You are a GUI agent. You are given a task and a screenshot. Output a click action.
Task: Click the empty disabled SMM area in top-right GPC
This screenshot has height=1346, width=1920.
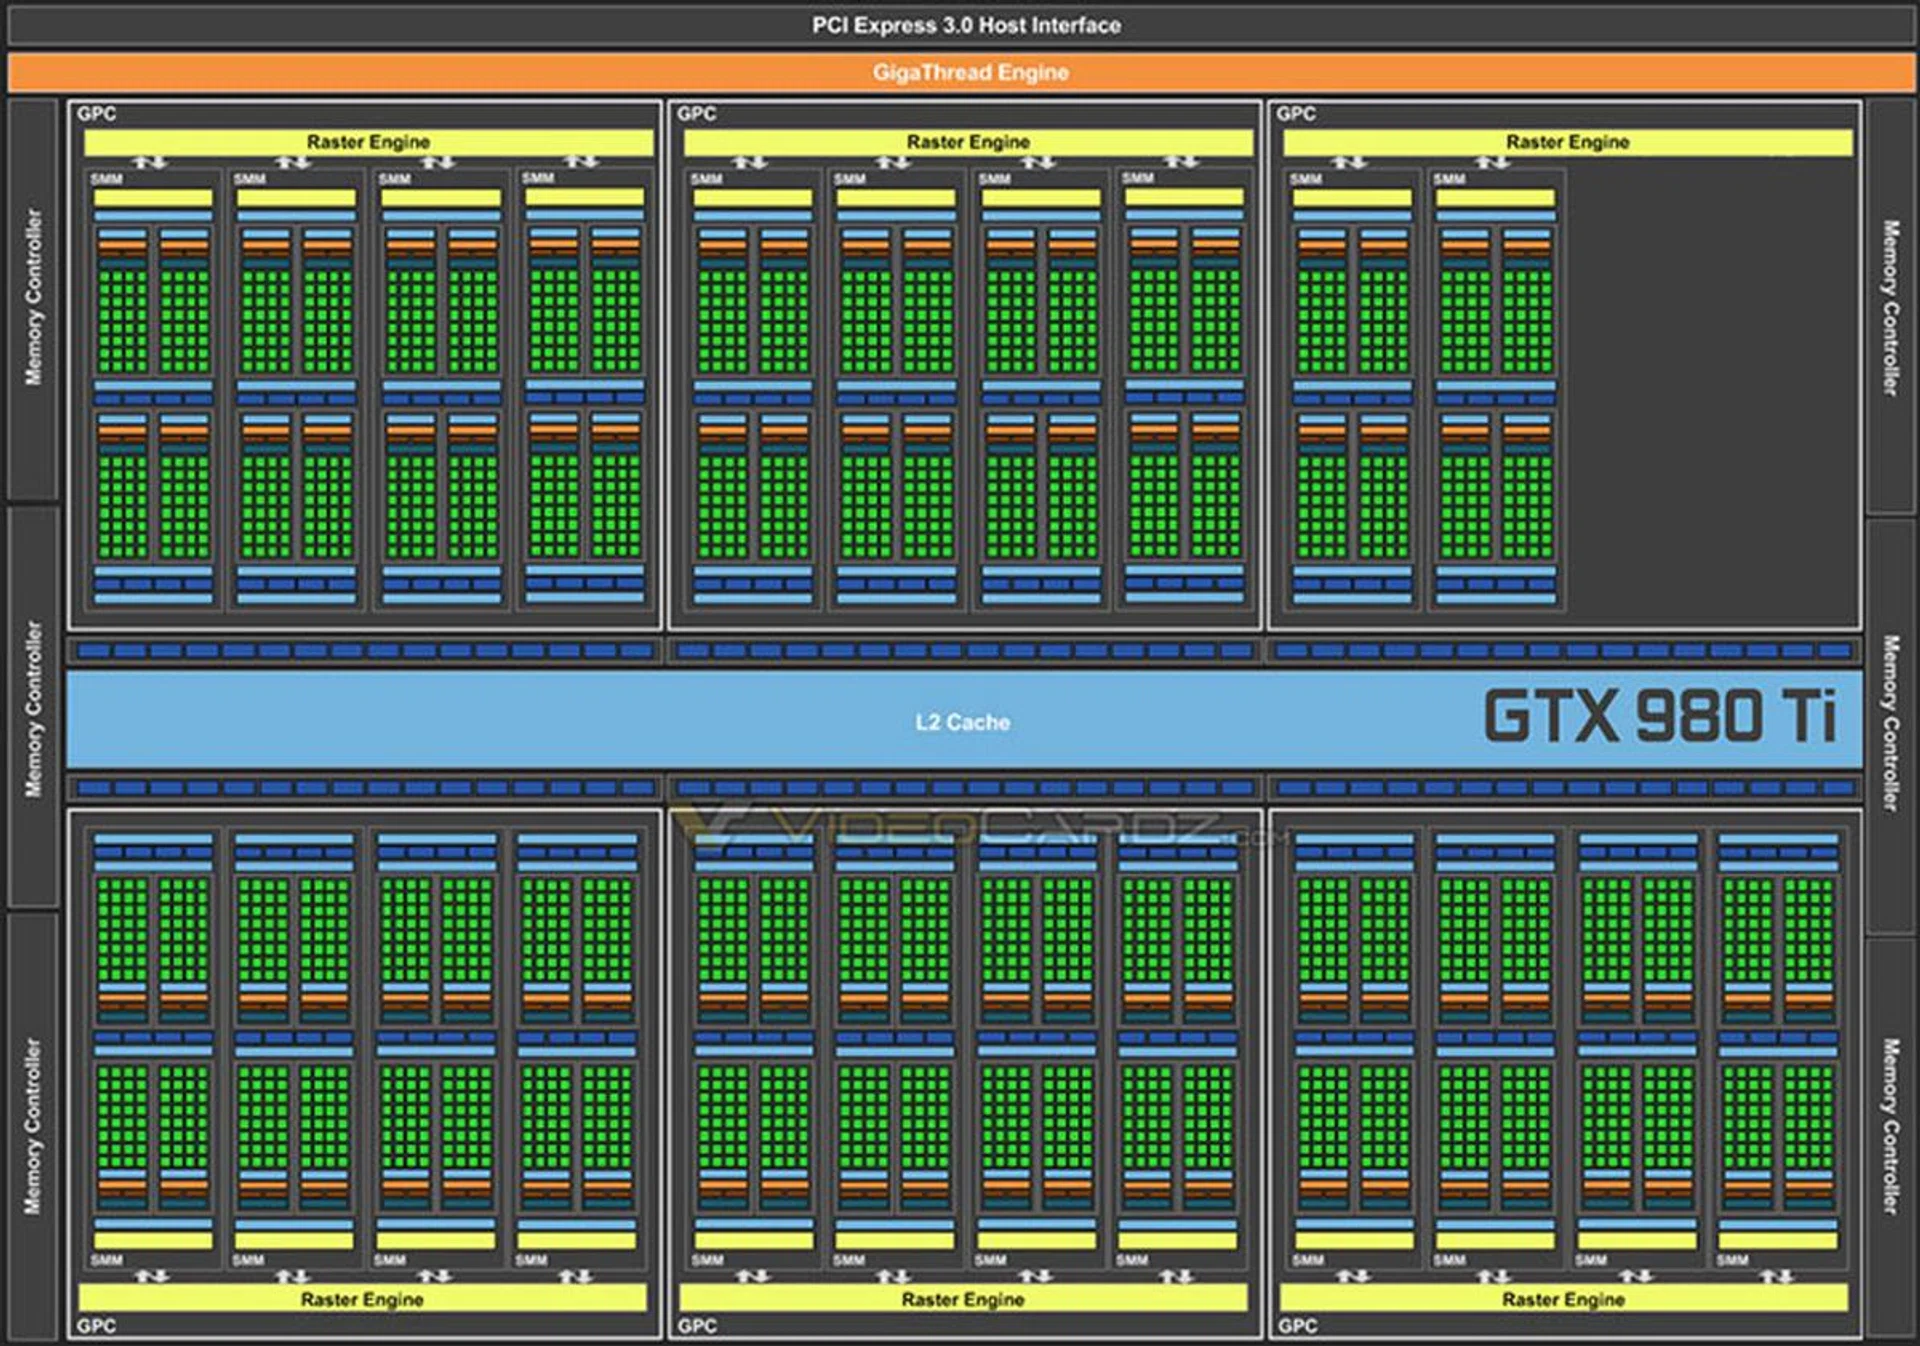point(1710,390)
